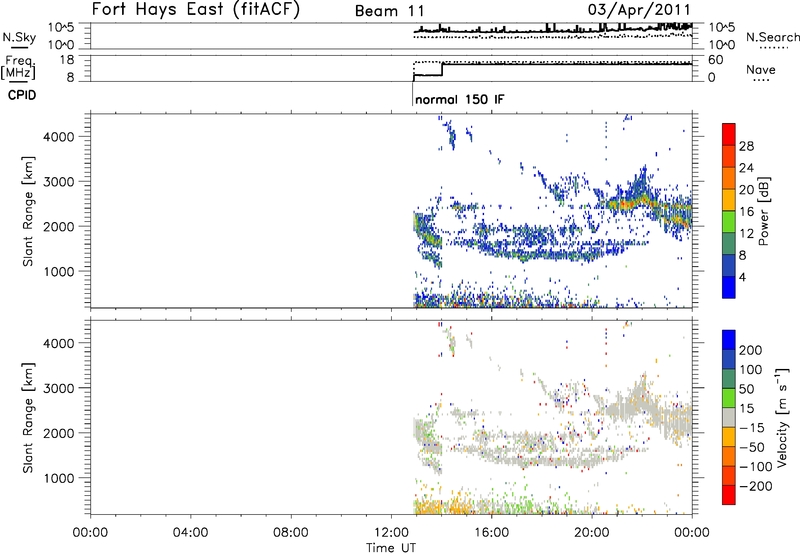Click the '4' tick on power colorbar
The image size is (800, 554).
pyautogui.click(x=742, y=277)
